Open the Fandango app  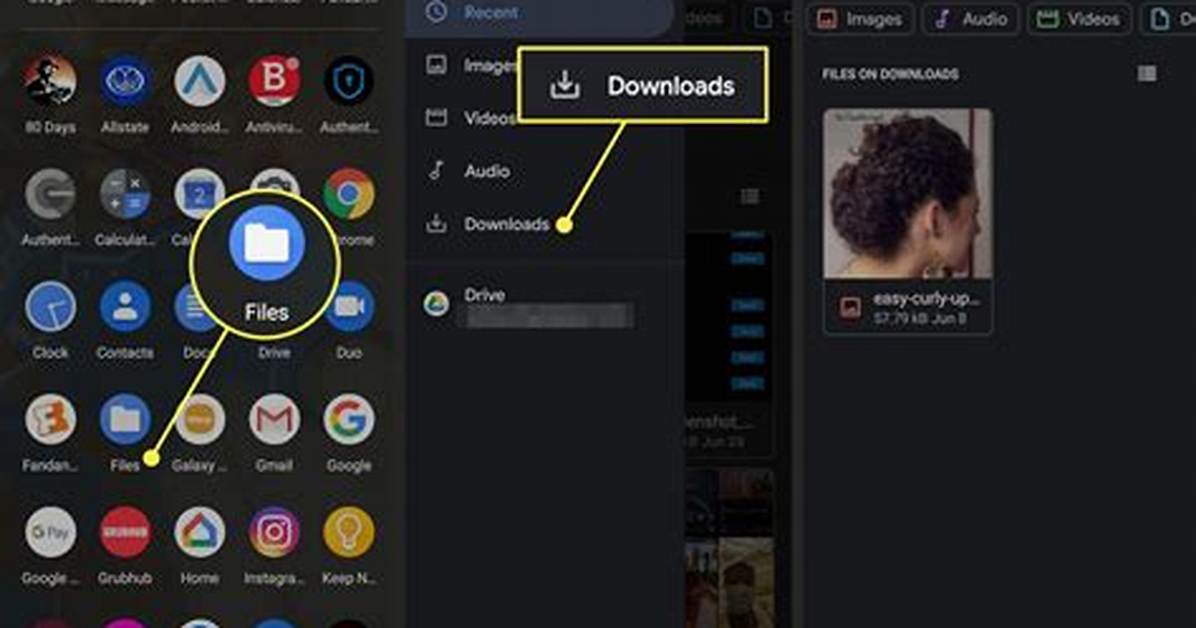click(50, 420)
